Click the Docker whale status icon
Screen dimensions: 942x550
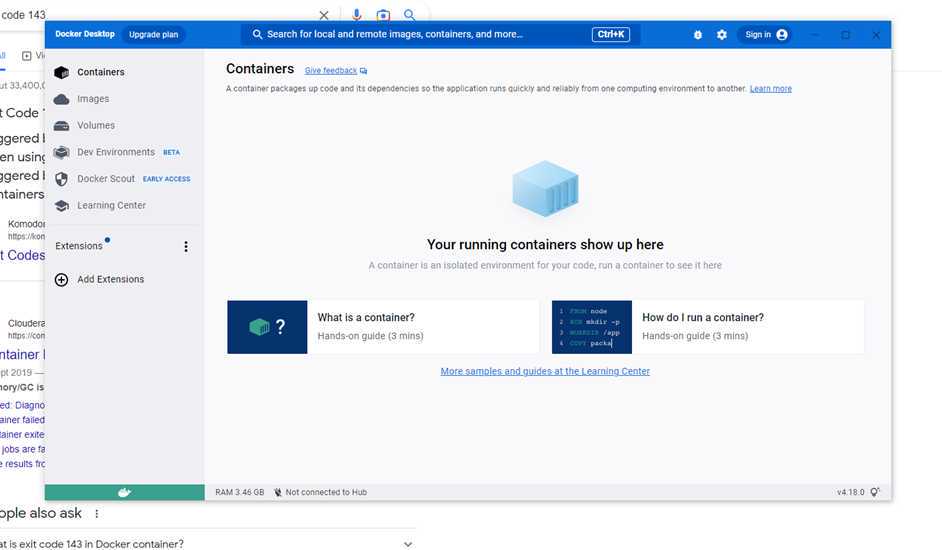[x=125, y=493]
